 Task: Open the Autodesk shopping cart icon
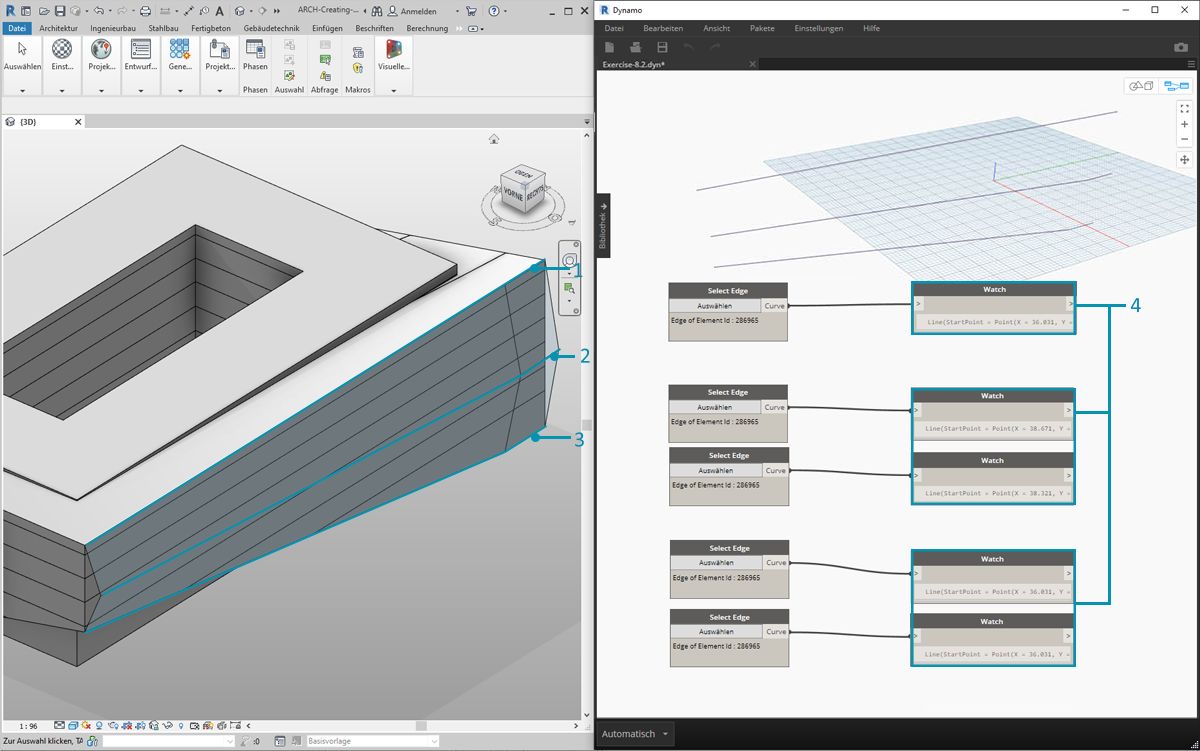click(x=471, y=11)
